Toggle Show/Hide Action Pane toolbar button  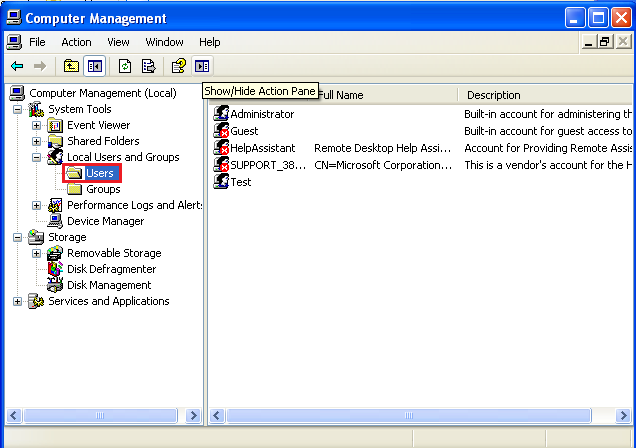coord(202,66)
